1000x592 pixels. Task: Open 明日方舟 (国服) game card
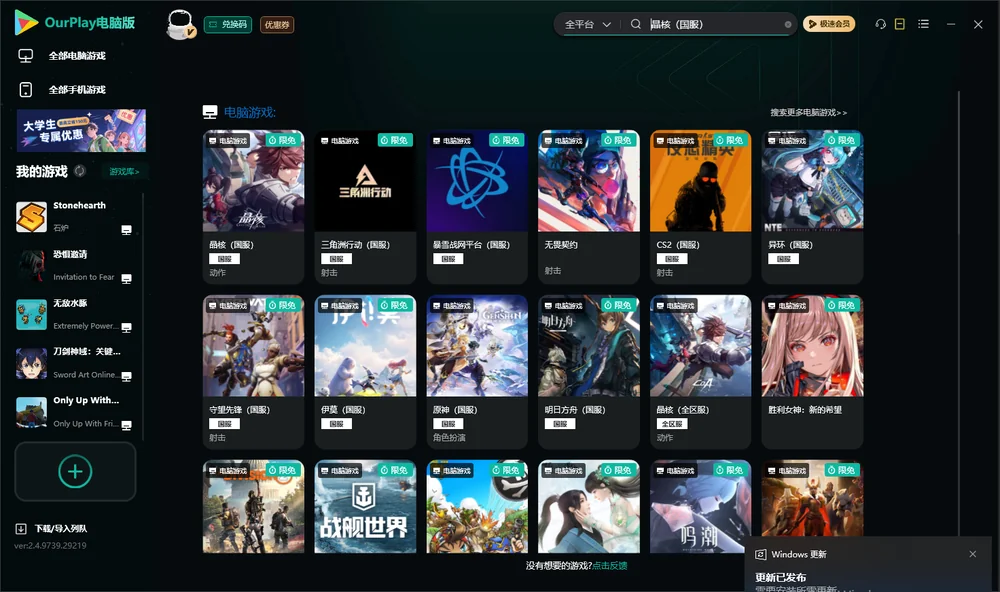click(589, 372)
